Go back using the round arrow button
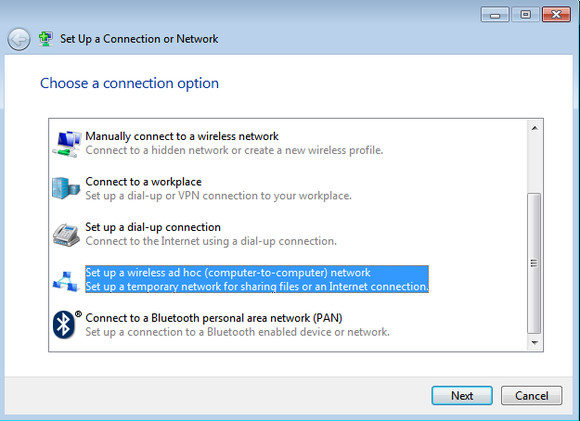 (x=18, y=39)
